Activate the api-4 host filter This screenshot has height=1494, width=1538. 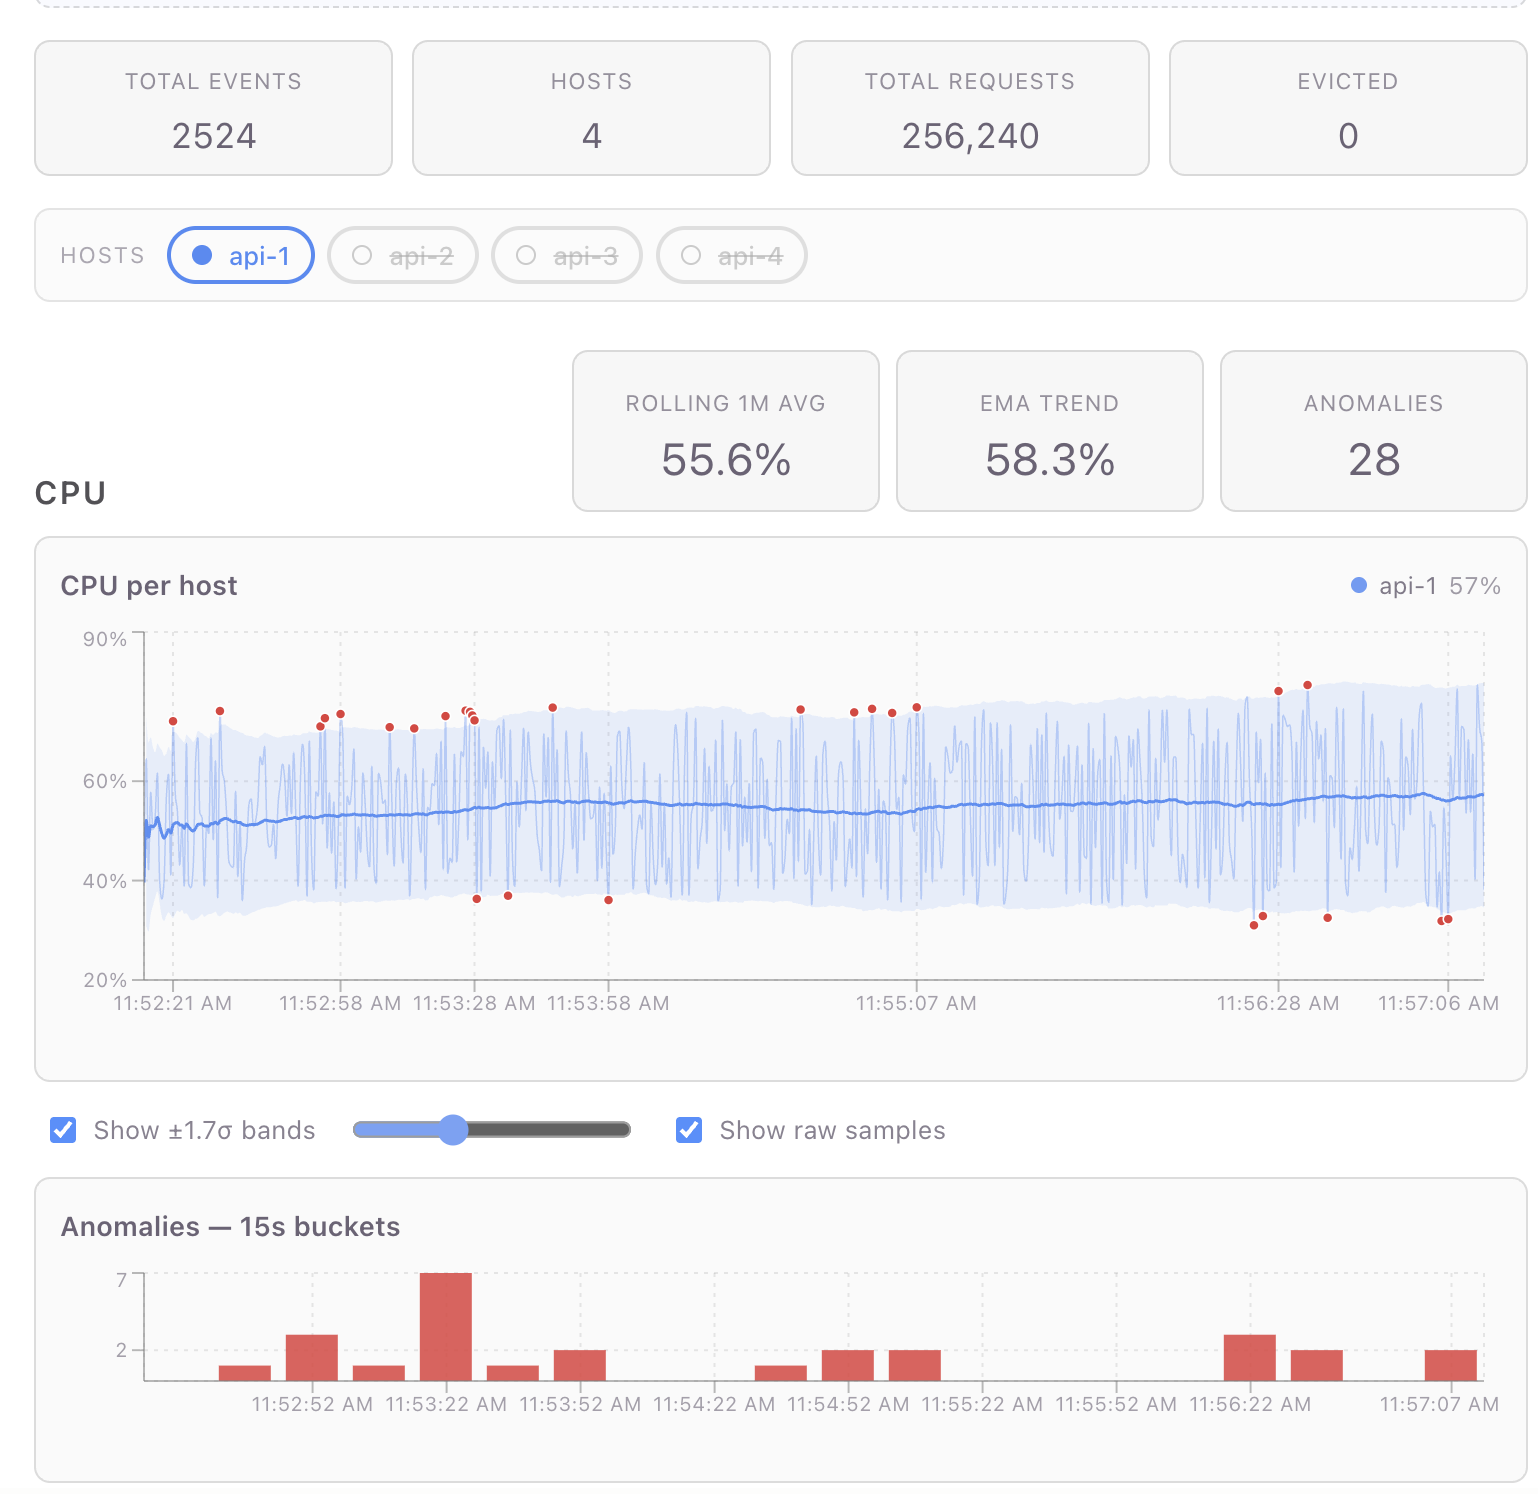tap(731, 255)
